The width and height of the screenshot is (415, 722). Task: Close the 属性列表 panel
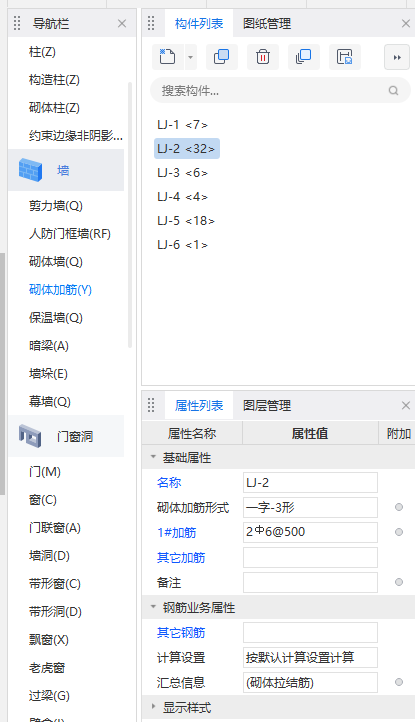(406, 405)
